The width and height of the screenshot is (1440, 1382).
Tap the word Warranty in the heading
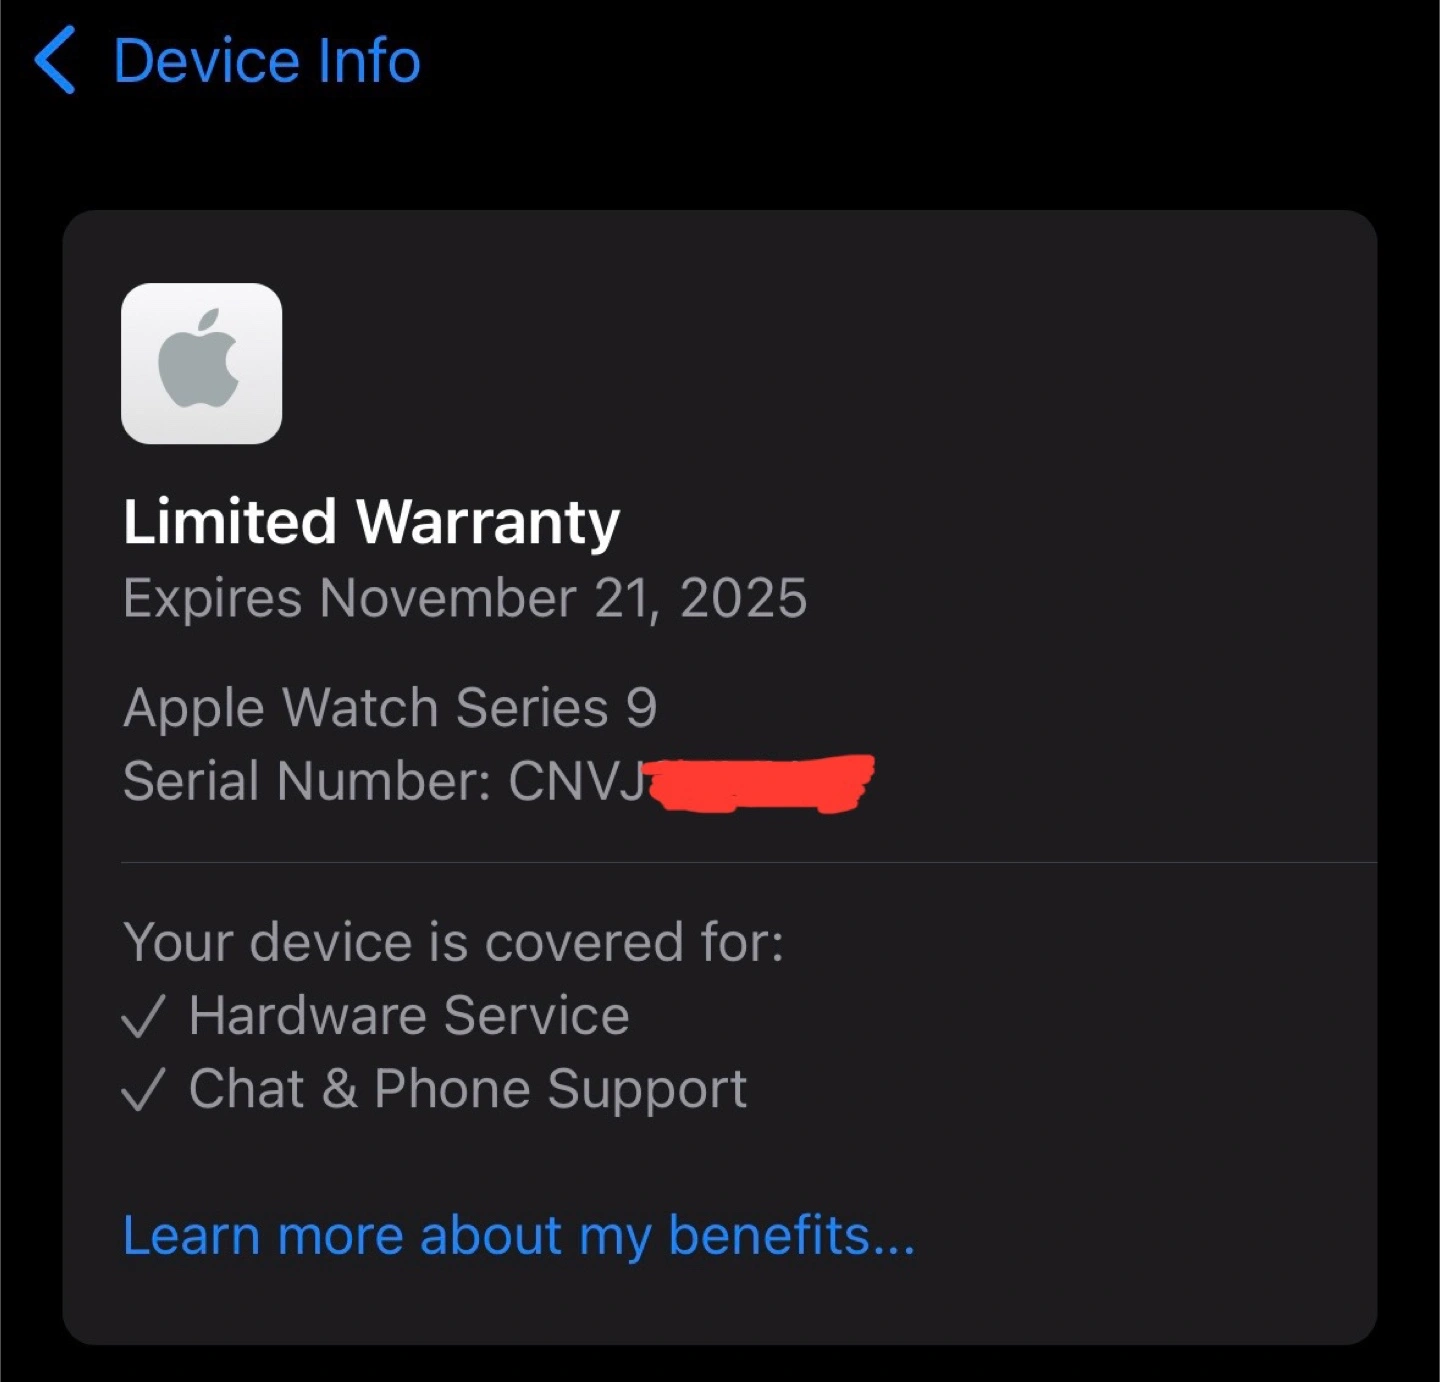488,522
